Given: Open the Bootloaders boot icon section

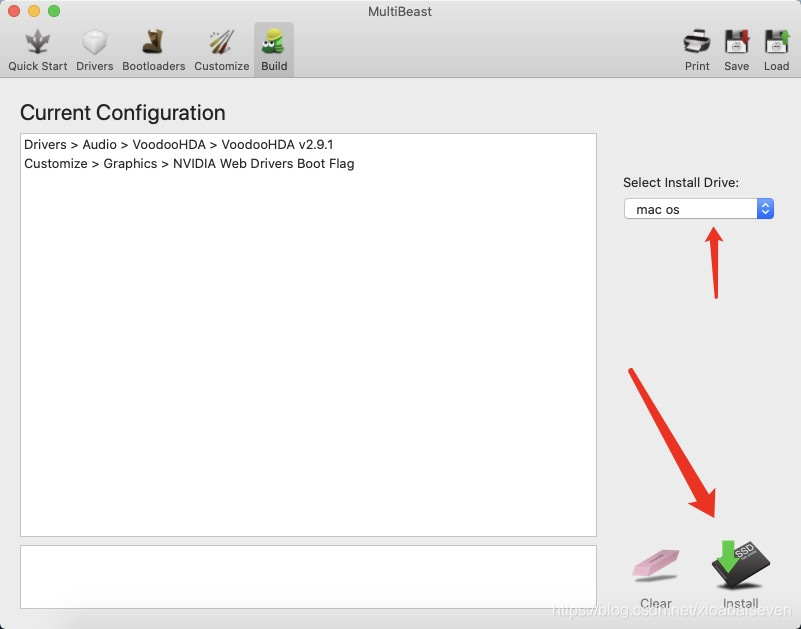Looking at the screenshot, I should pos(153,50).
